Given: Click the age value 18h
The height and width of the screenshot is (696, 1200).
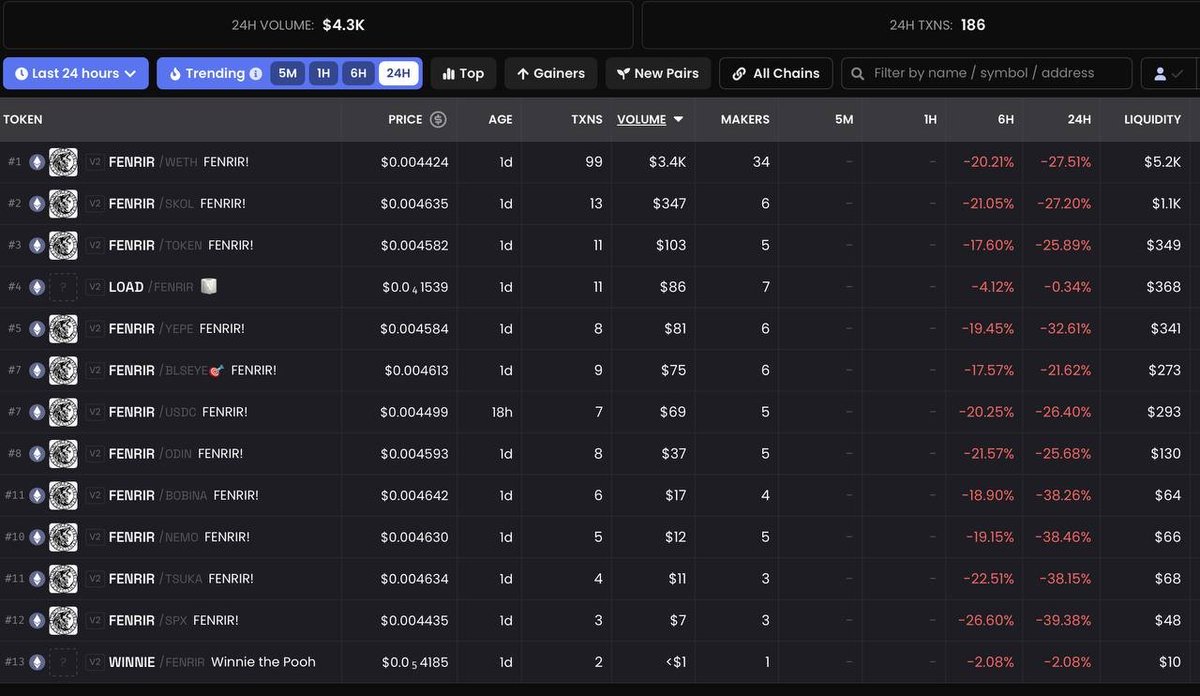Looking at the screenshot, I should [x=503, y=412].
